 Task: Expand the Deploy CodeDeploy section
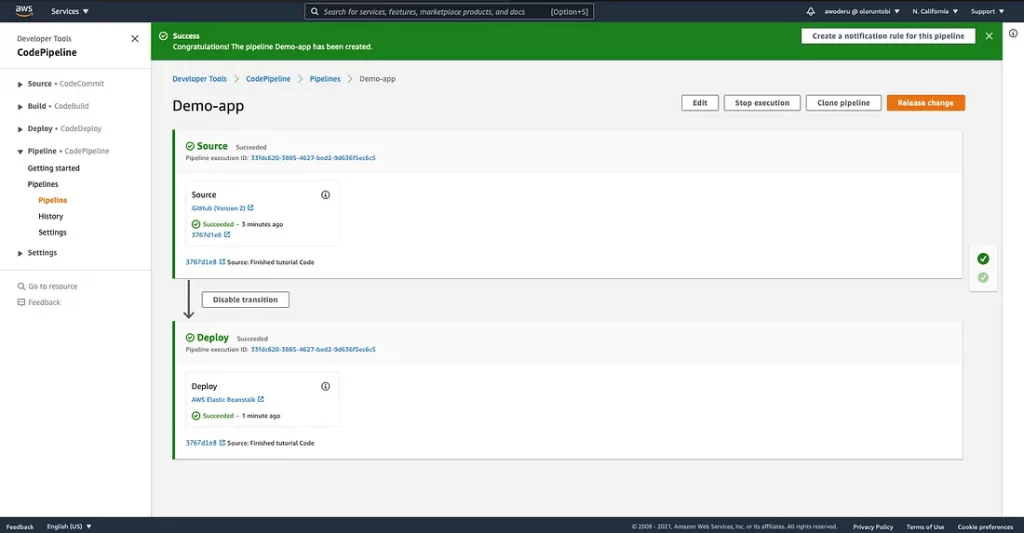coord(20,129)
